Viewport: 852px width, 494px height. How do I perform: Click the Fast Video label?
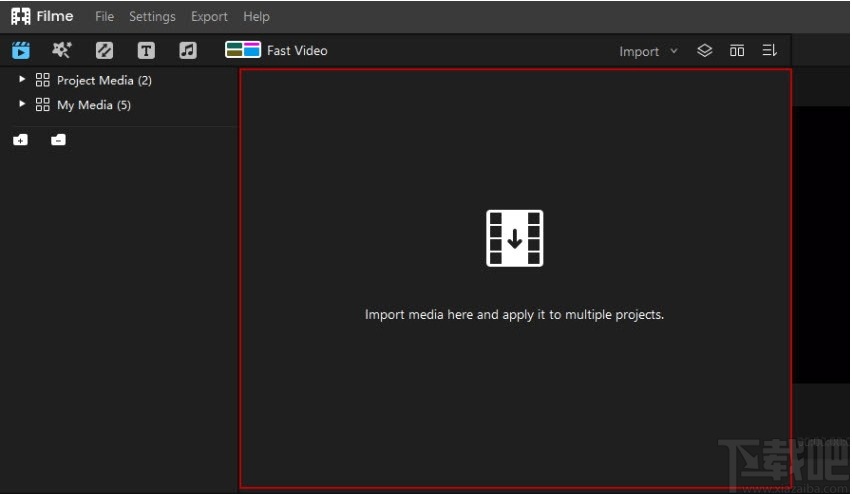point(297,51)
